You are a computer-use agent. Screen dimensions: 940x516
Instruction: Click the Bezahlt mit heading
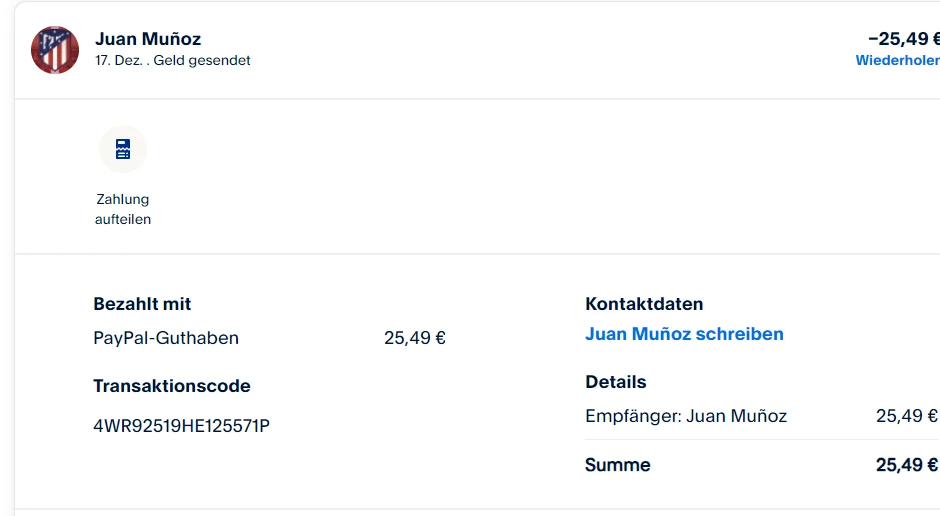click(x=142, y=304)
